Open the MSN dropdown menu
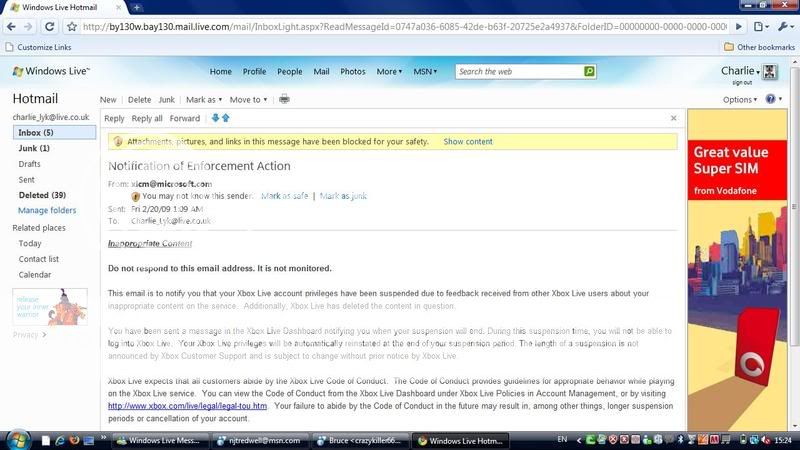The height and width of the screenshot is (450, 800). (424, 72)
